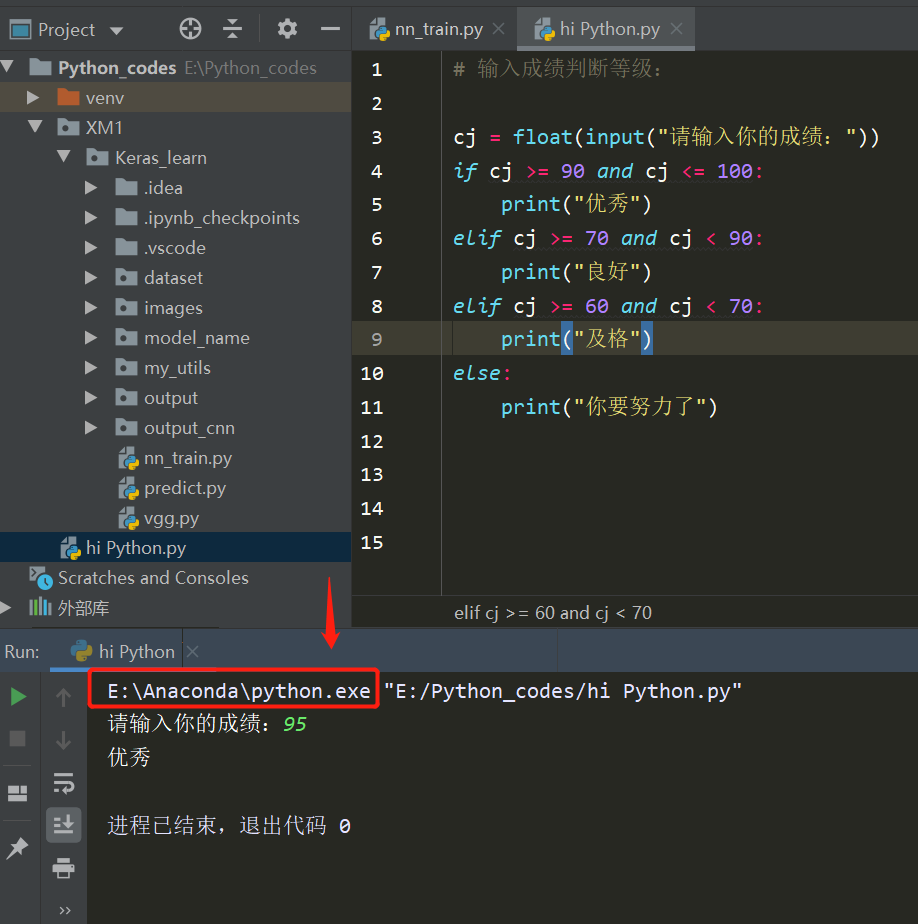The height and width of the screenshot is (924, 918).
Task: Click the Pin Tab icon in Run panel
Action: point(17,847)
